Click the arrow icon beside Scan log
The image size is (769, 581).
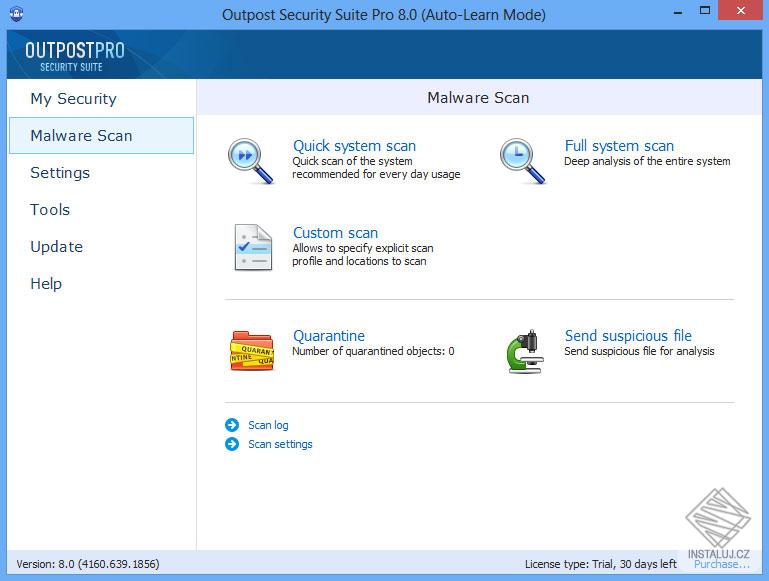pyautogui.click(x=232, y=425)
